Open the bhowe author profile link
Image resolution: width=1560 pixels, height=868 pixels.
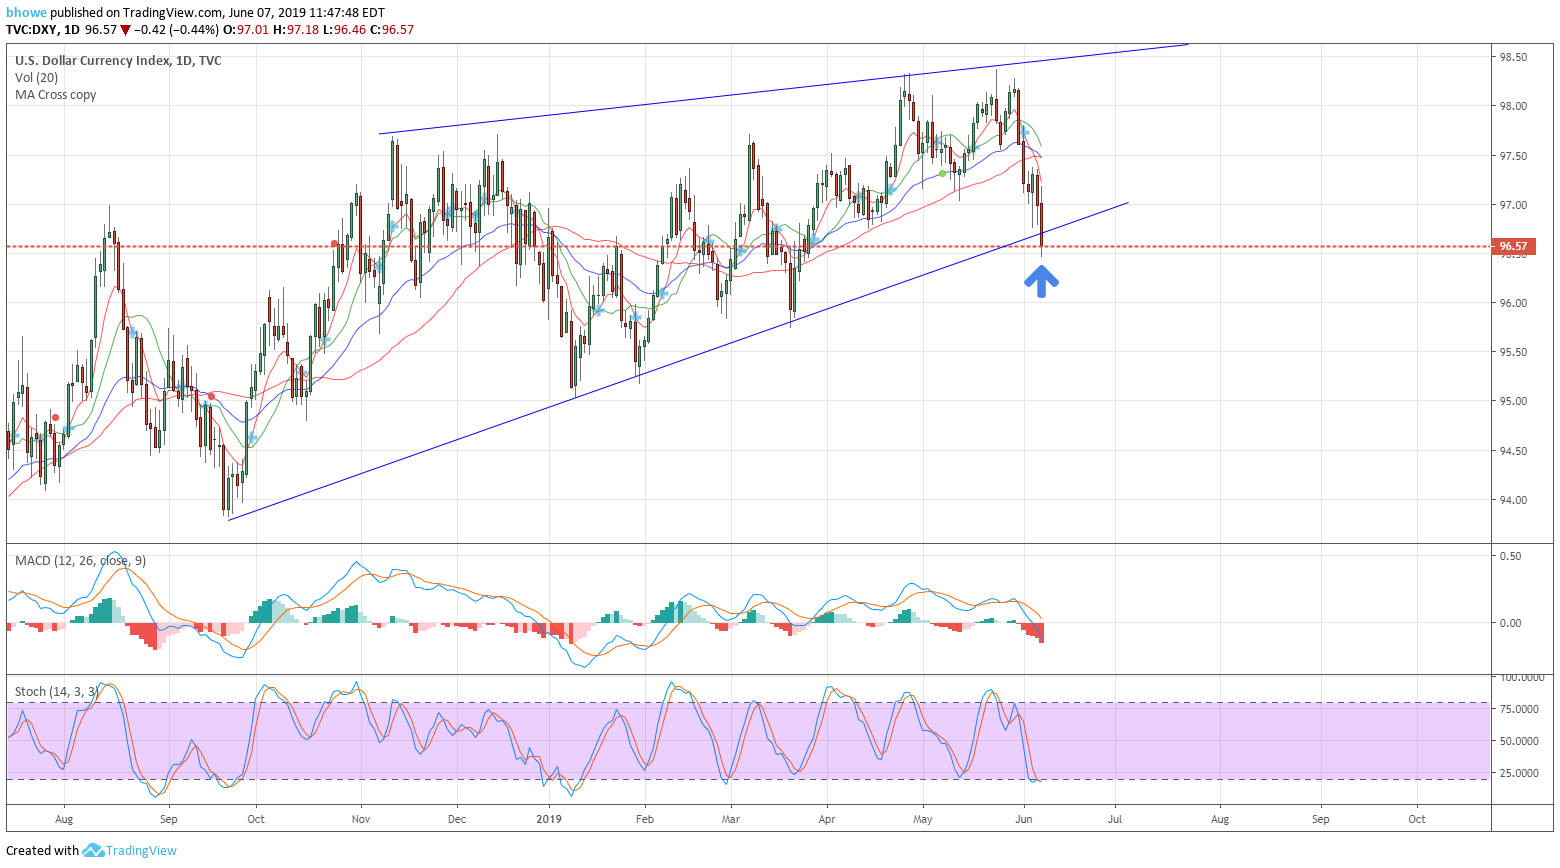(25, 13)
